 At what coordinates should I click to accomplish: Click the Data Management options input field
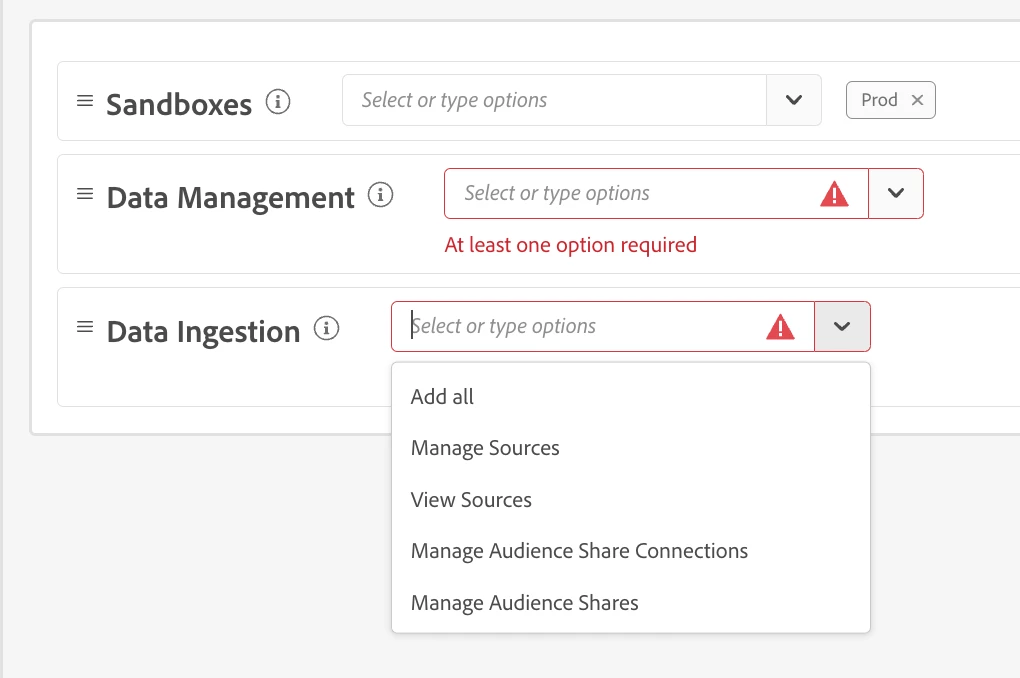[x=630, y=193]
